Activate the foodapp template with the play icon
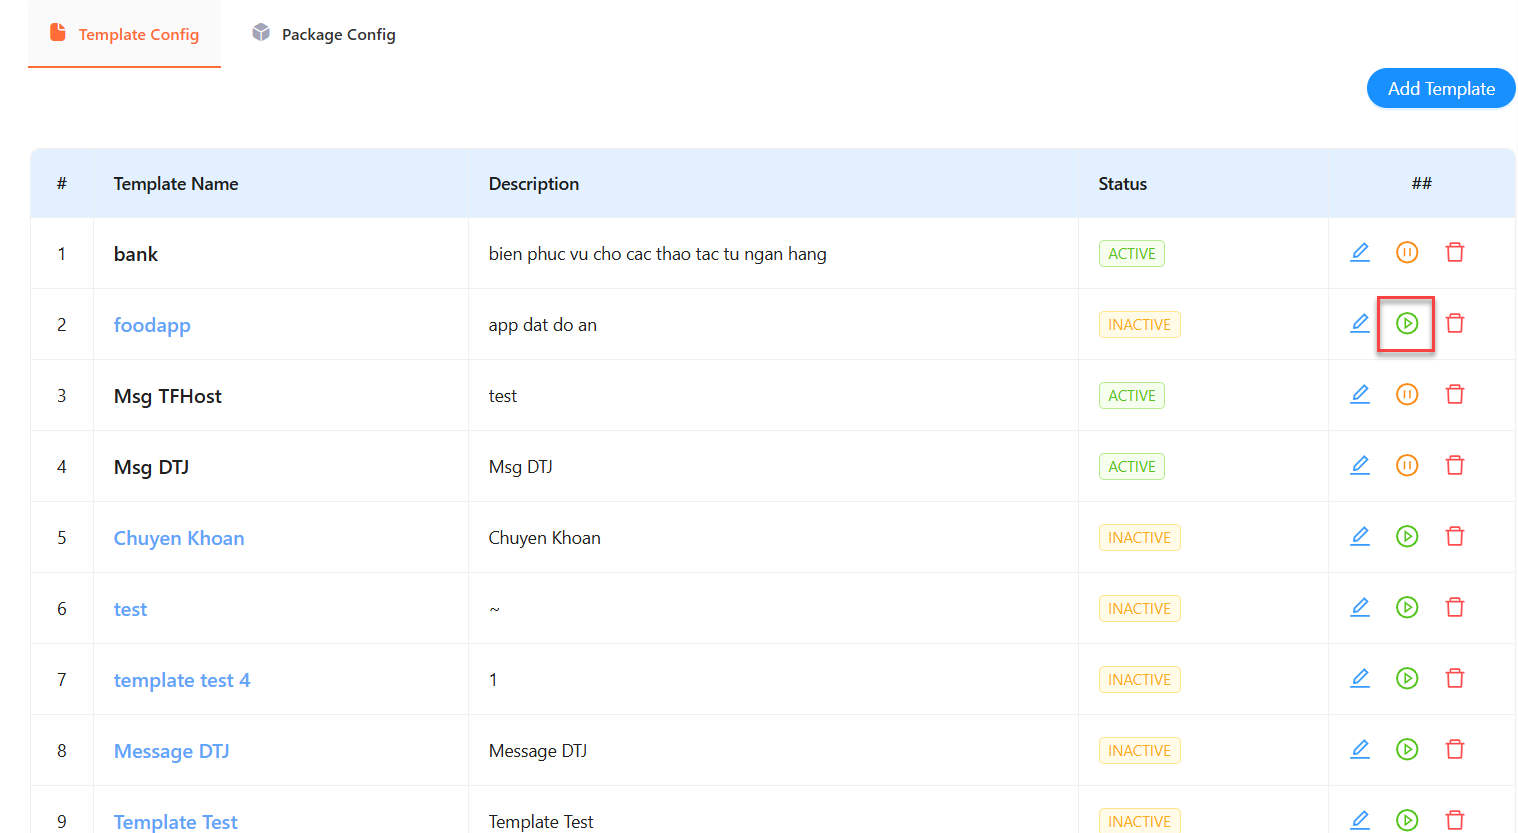1518x833 pixels. (x=1407, y=323)
